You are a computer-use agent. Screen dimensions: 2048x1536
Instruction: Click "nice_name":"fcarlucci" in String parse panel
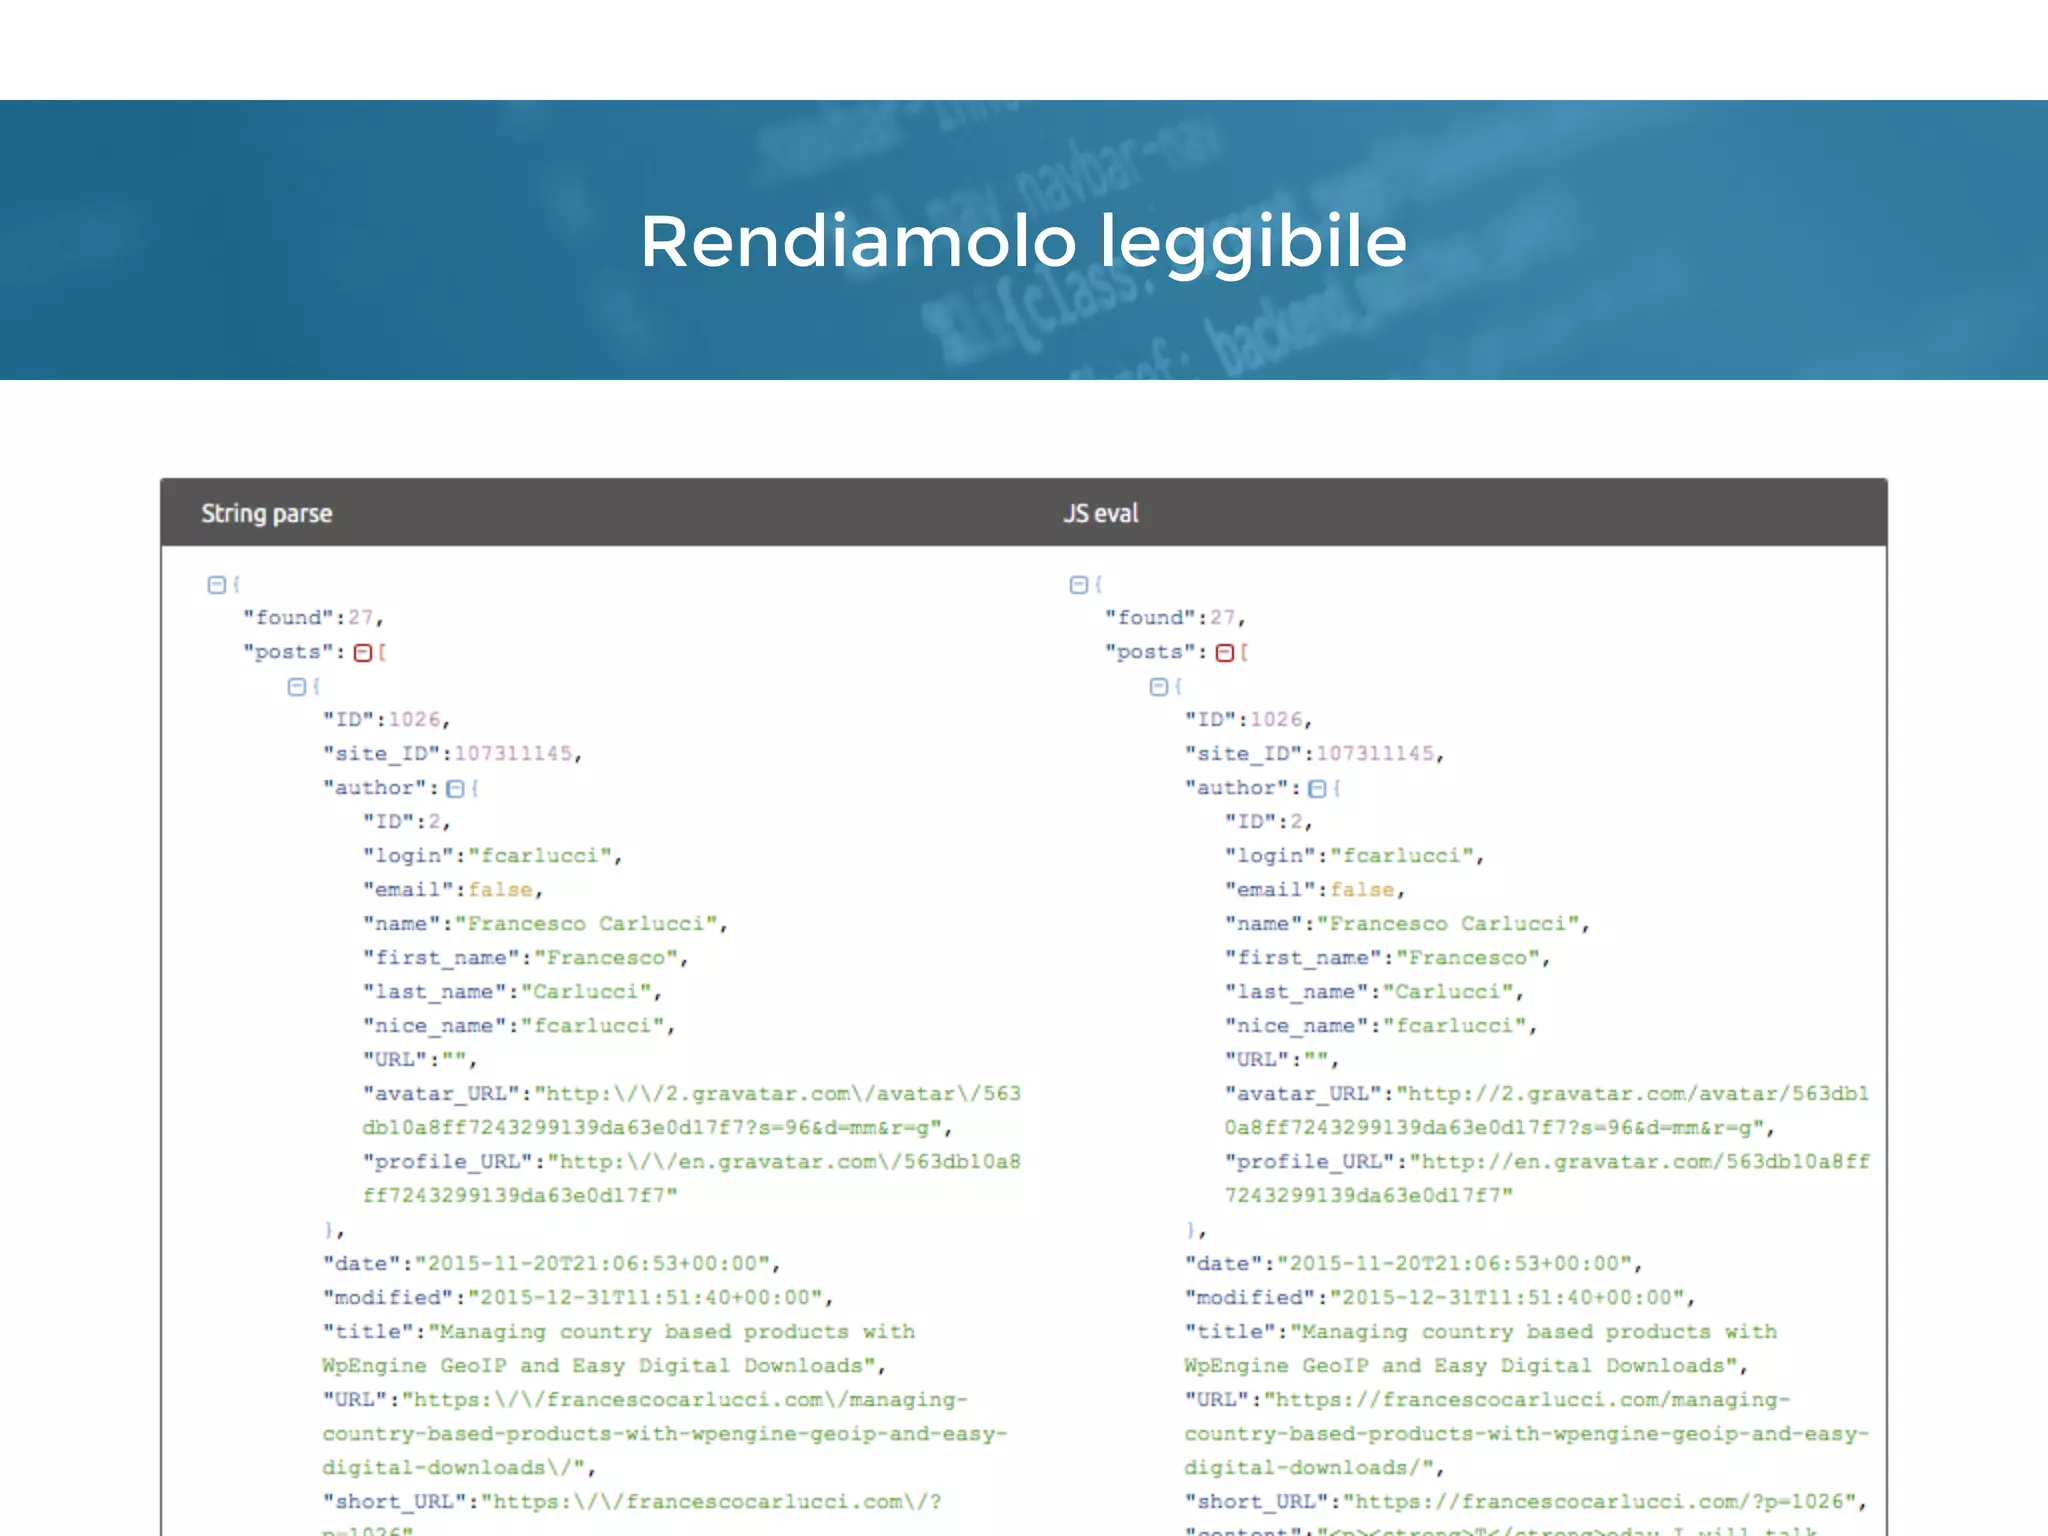pos(519,1026)
